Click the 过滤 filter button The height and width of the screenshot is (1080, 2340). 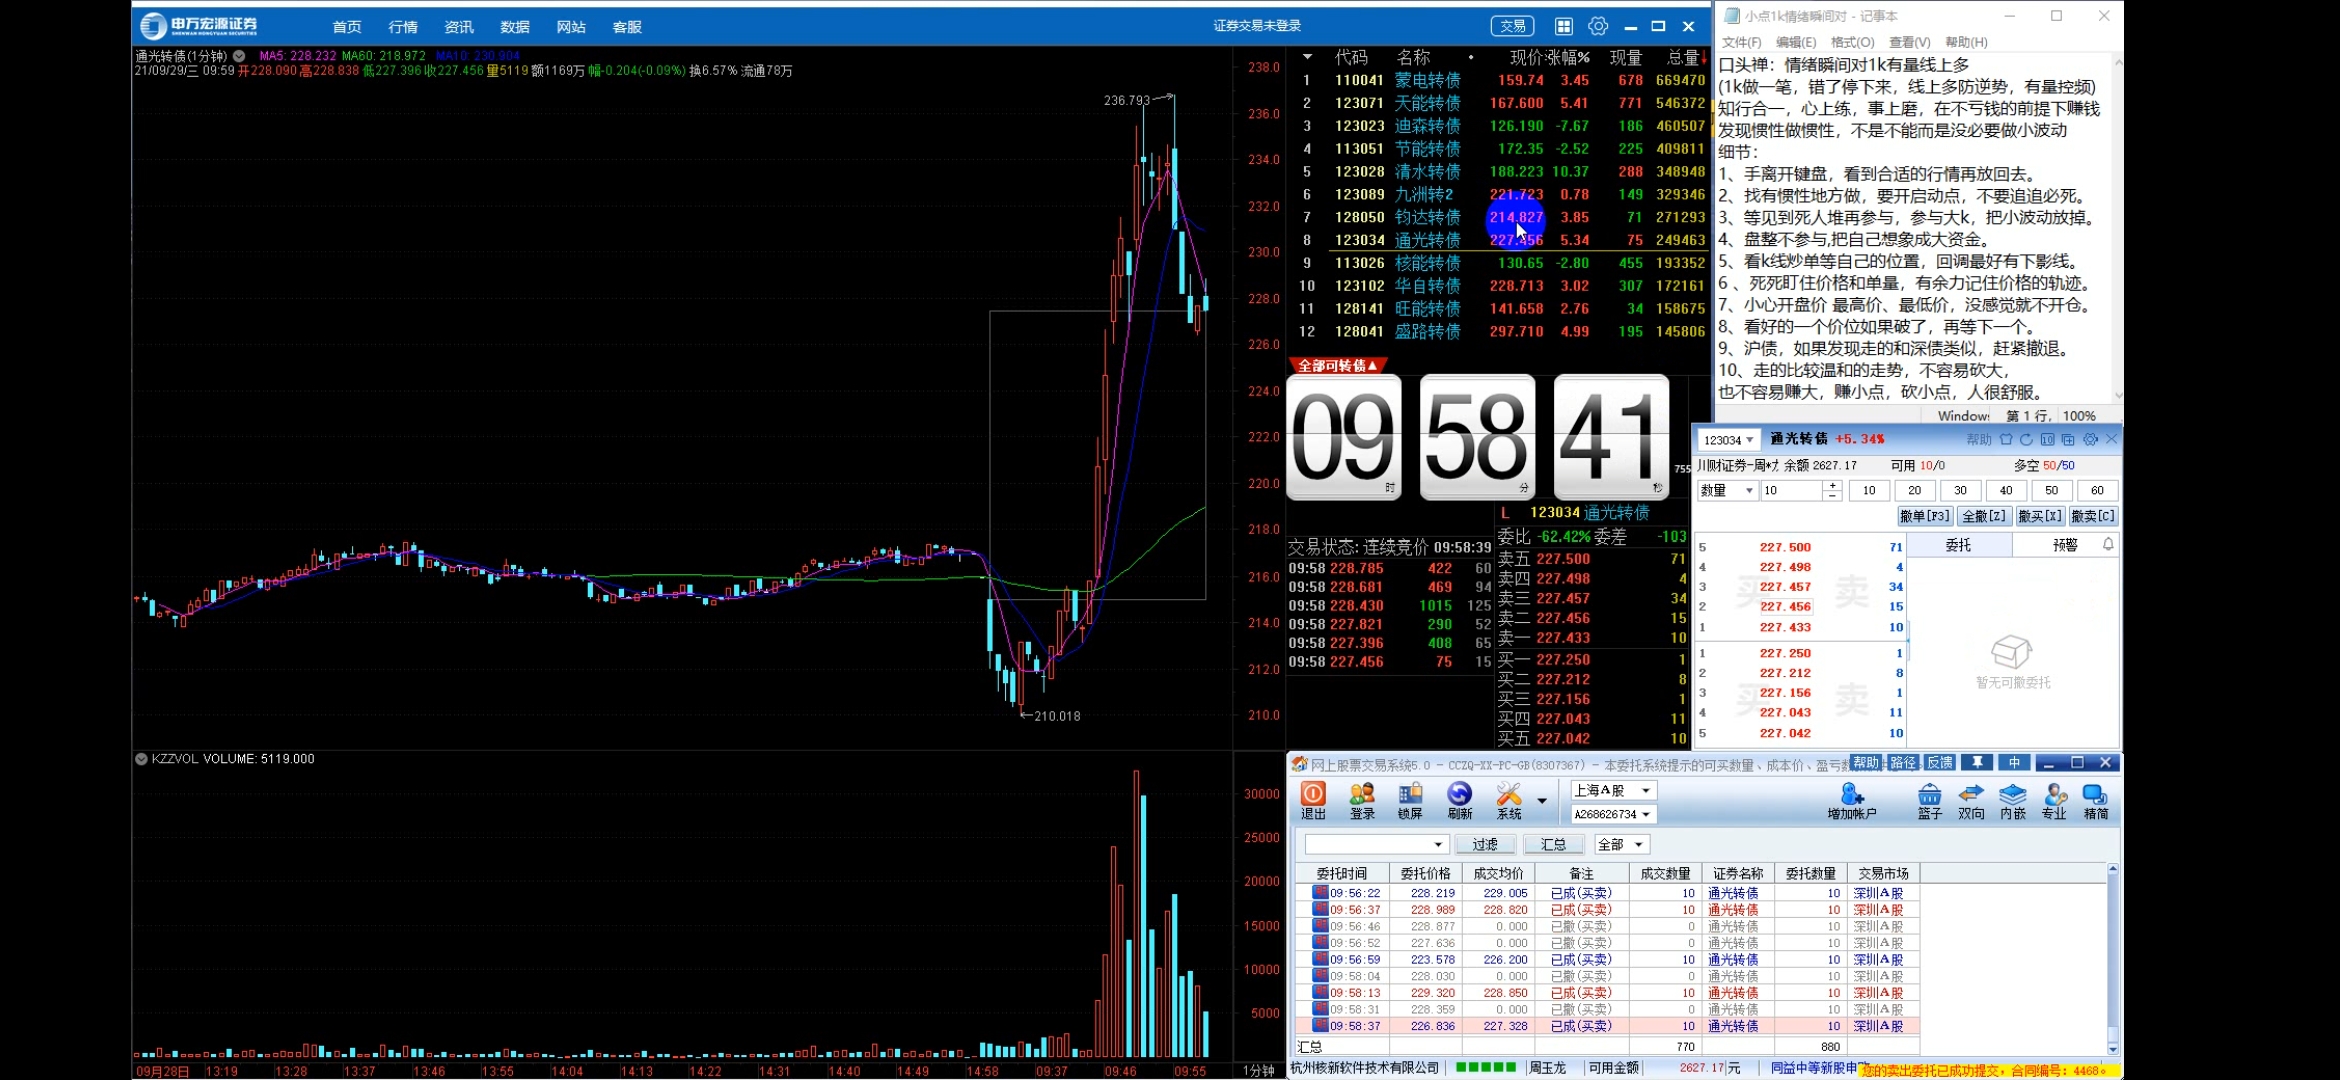(1485, 845)
